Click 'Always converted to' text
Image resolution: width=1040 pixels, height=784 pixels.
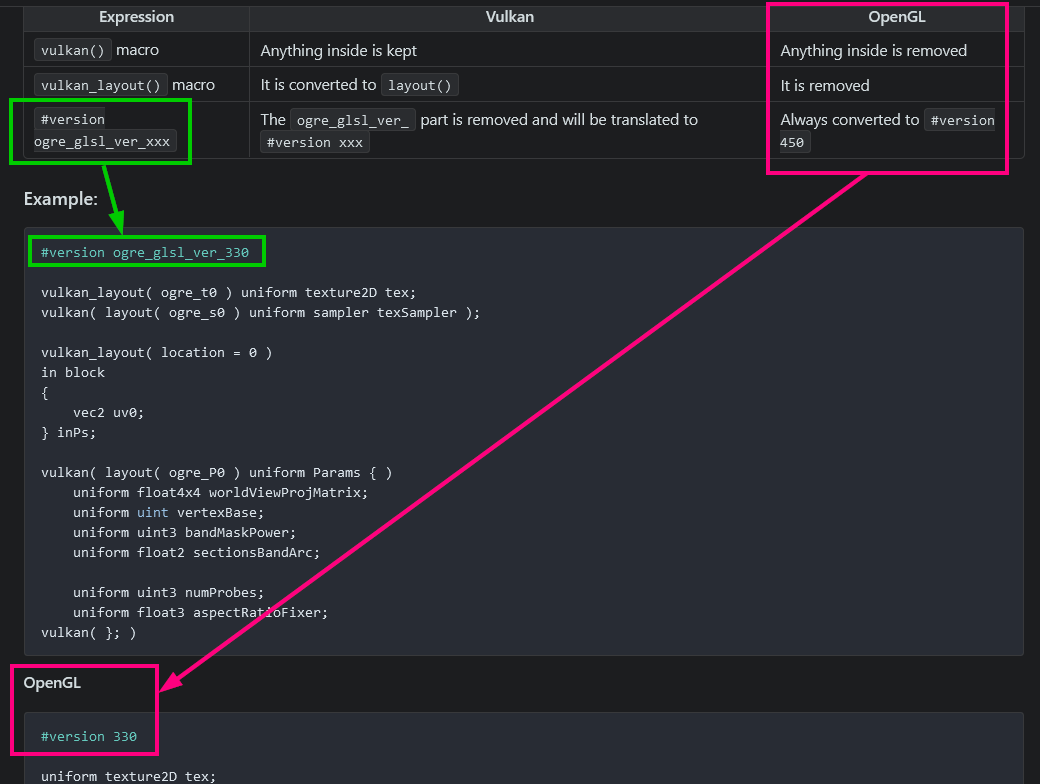click(850, 120)
